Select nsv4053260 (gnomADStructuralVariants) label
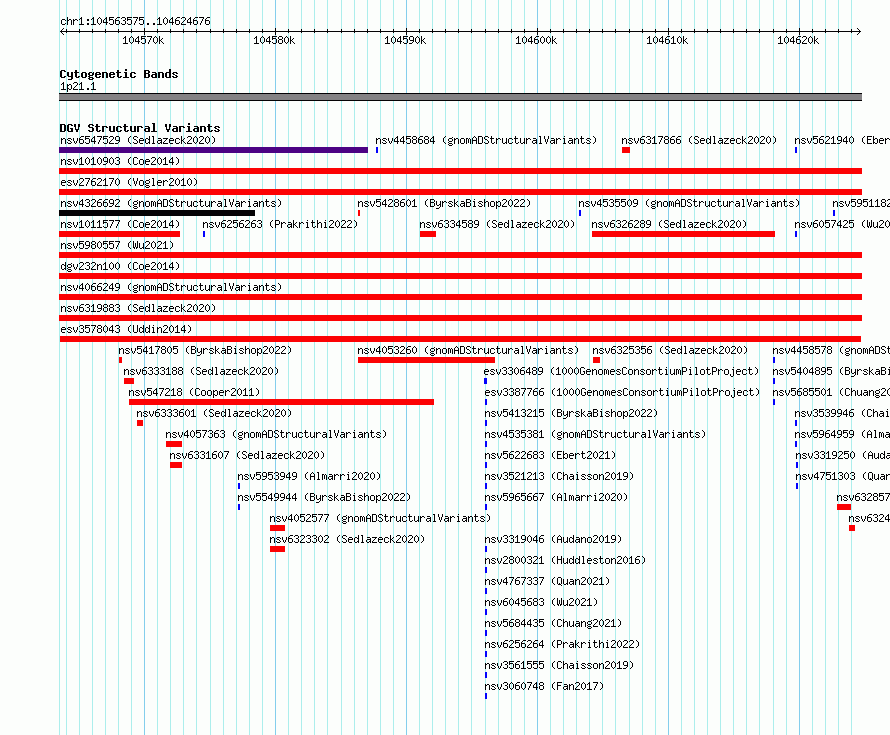Screen dimensions: 890x735 (468, 350)
